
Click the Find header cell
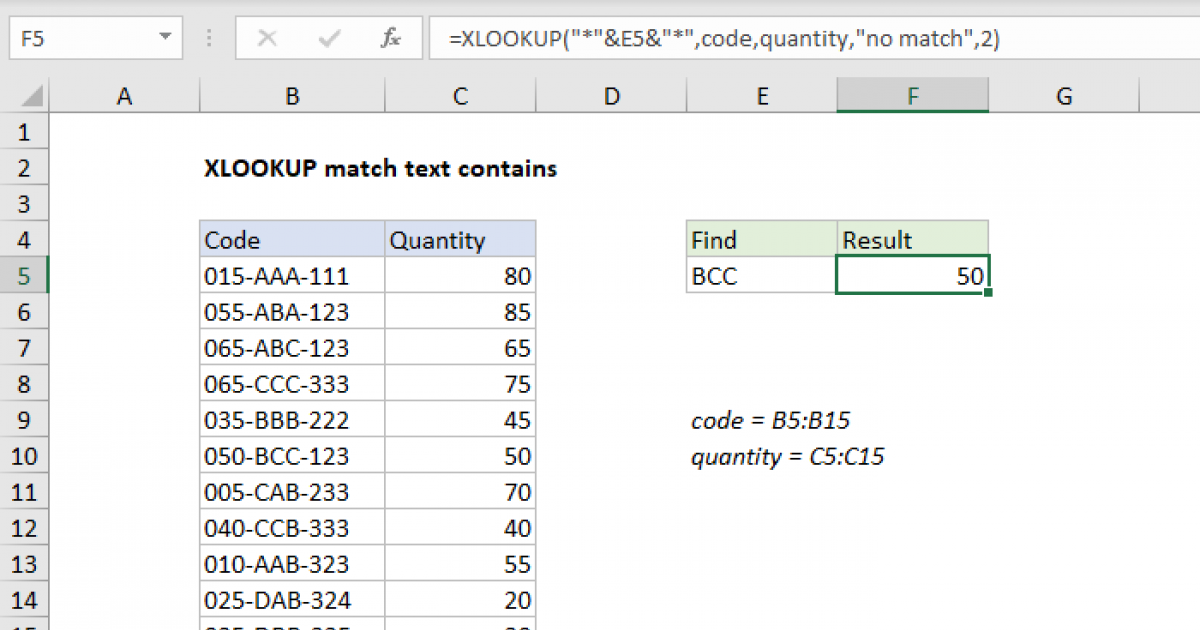click(760, 239)
